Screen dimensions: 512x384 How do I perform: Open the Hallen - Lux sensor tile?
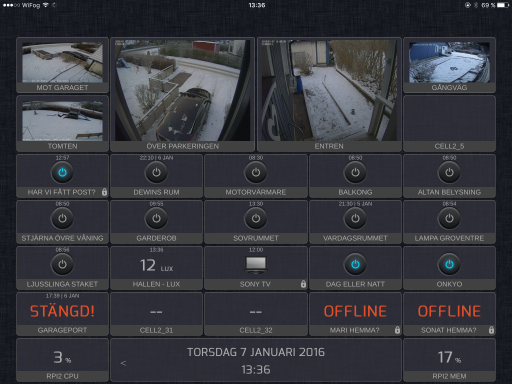[156, 268]
